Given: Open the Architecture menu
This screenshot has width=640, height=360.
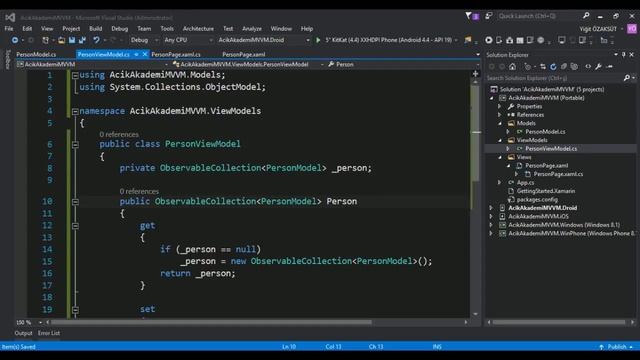Looking at the screenshot, I should click(x=198, y=29).
